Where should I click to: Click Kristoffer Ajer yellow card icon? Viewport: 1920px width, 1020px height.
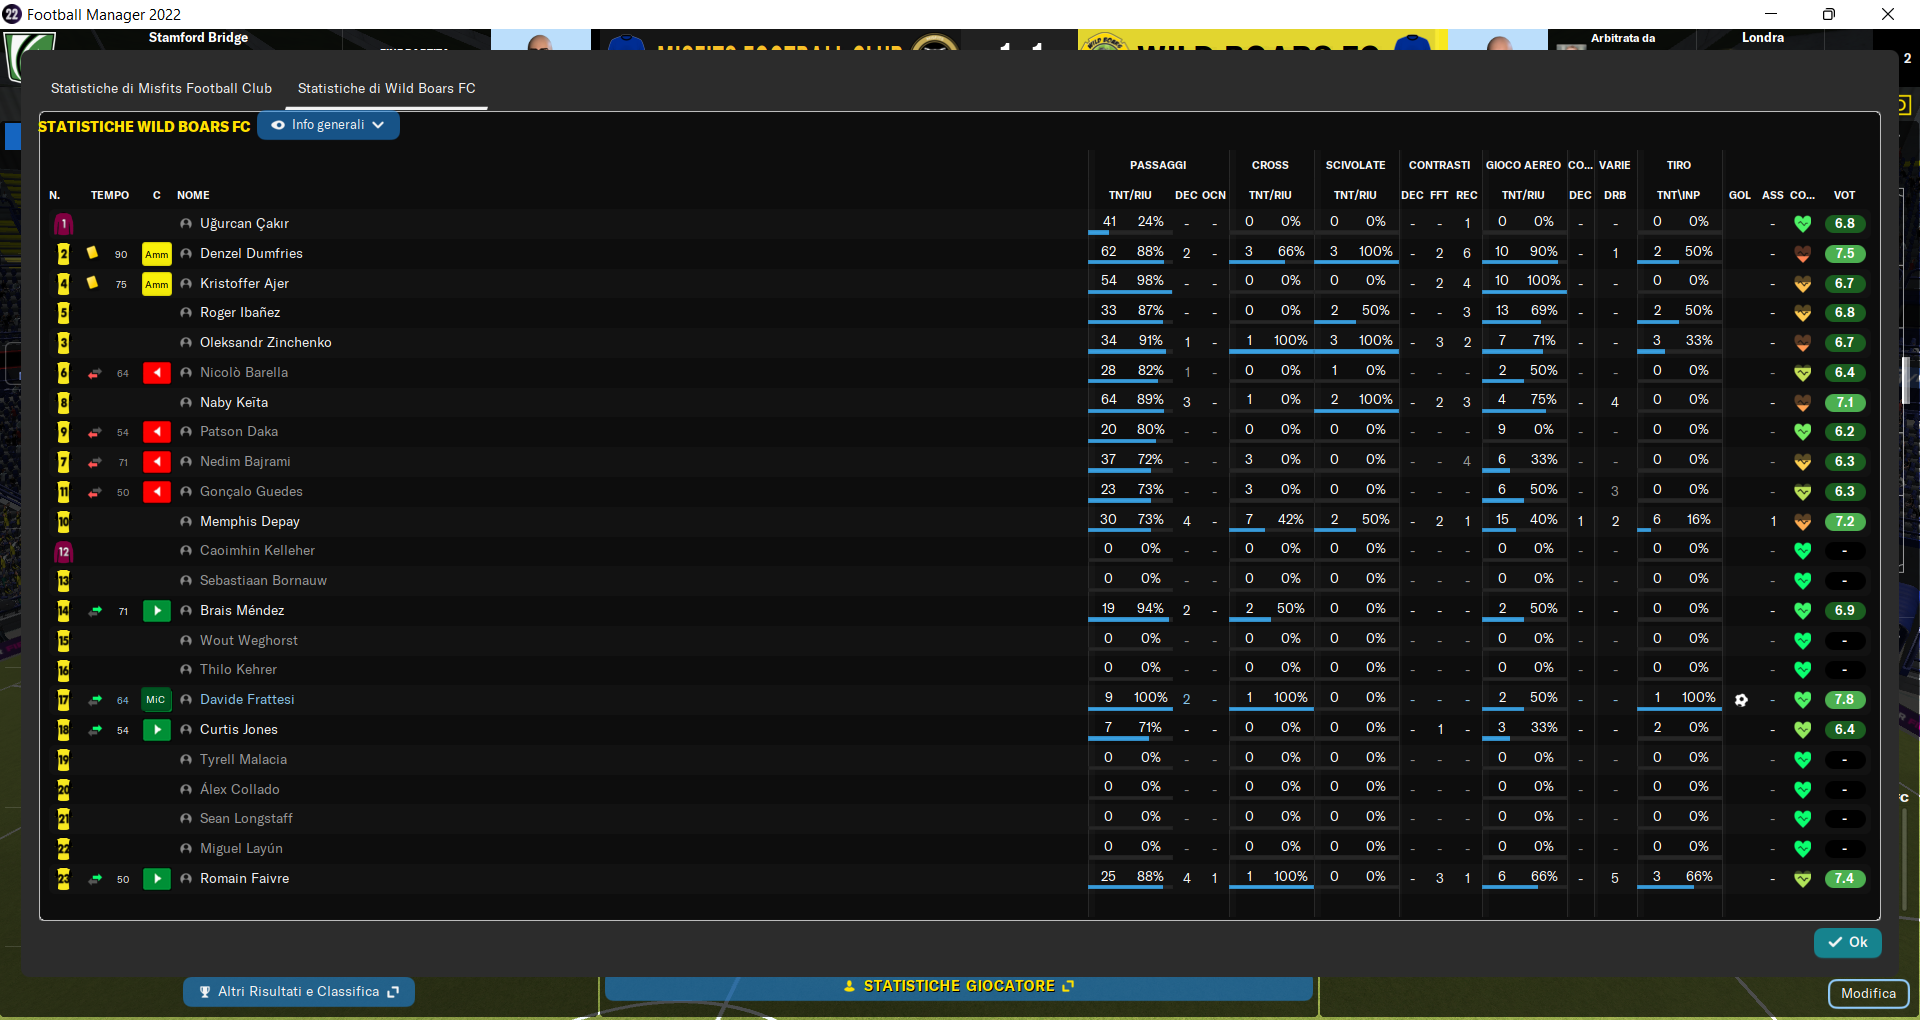92,283
